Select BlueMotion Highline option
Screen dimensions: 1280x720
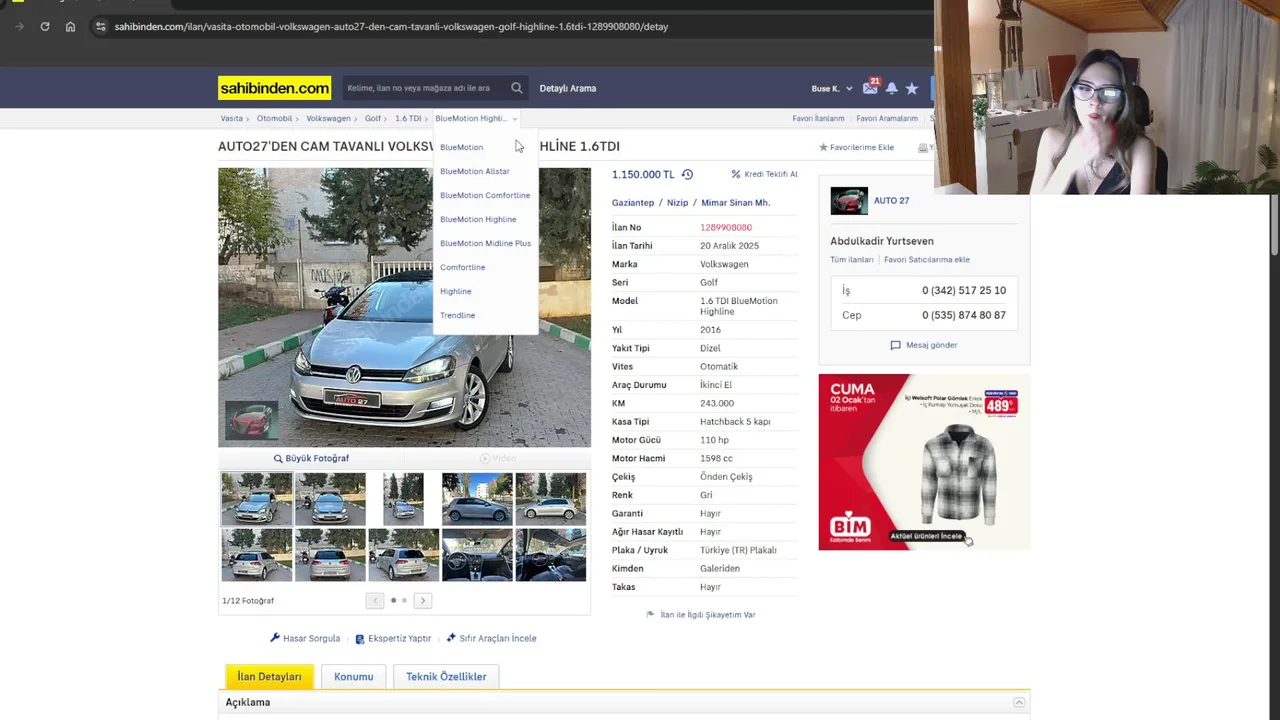pyautogui.click(x=478, y=219)
